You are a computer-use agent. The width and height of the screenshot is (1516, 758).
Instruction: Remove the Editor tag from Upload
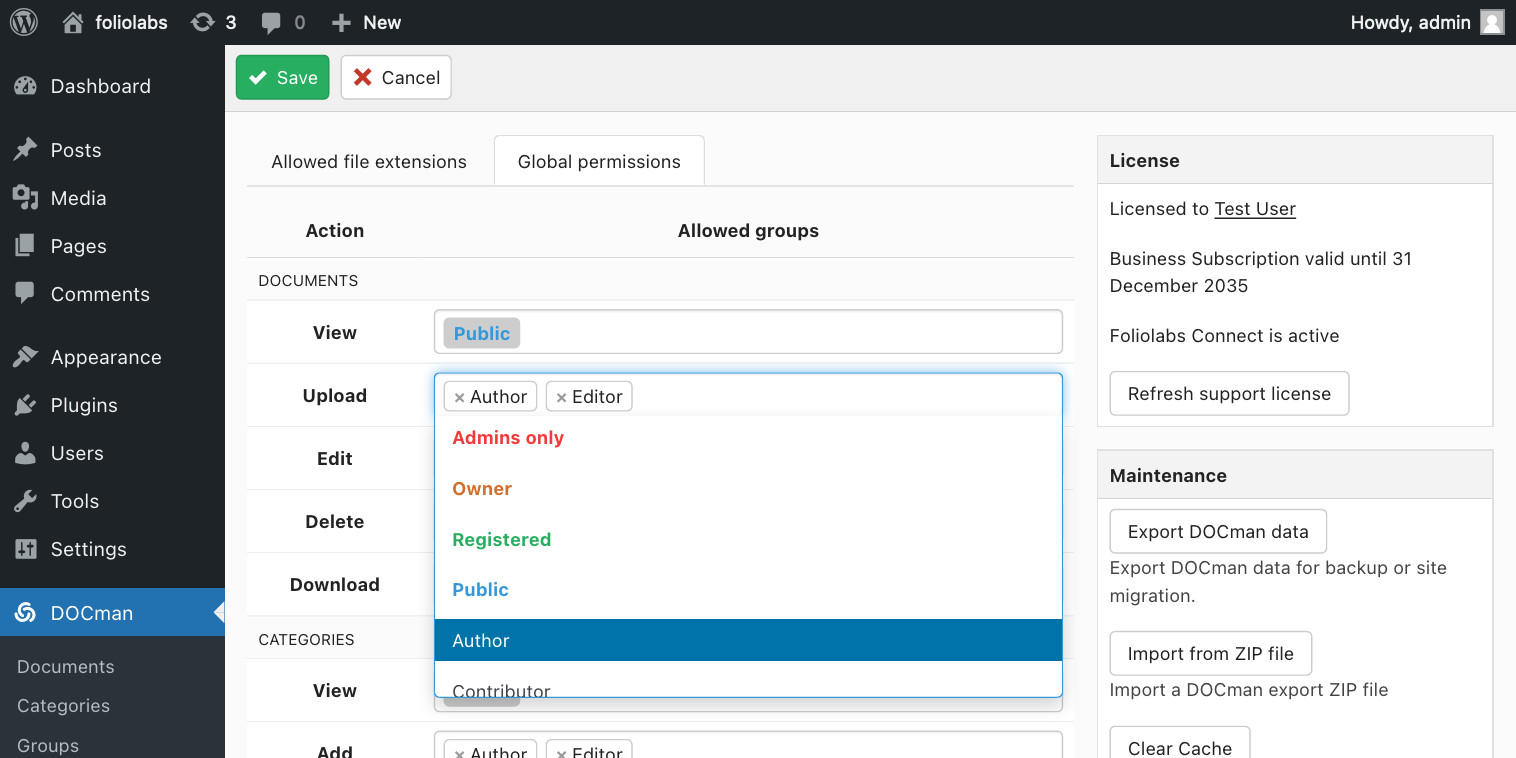561,397
